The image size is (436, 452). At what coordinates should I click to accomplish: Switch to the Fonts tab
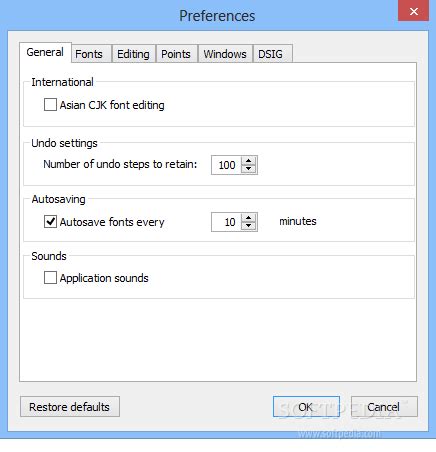click(x=91, y=54)
